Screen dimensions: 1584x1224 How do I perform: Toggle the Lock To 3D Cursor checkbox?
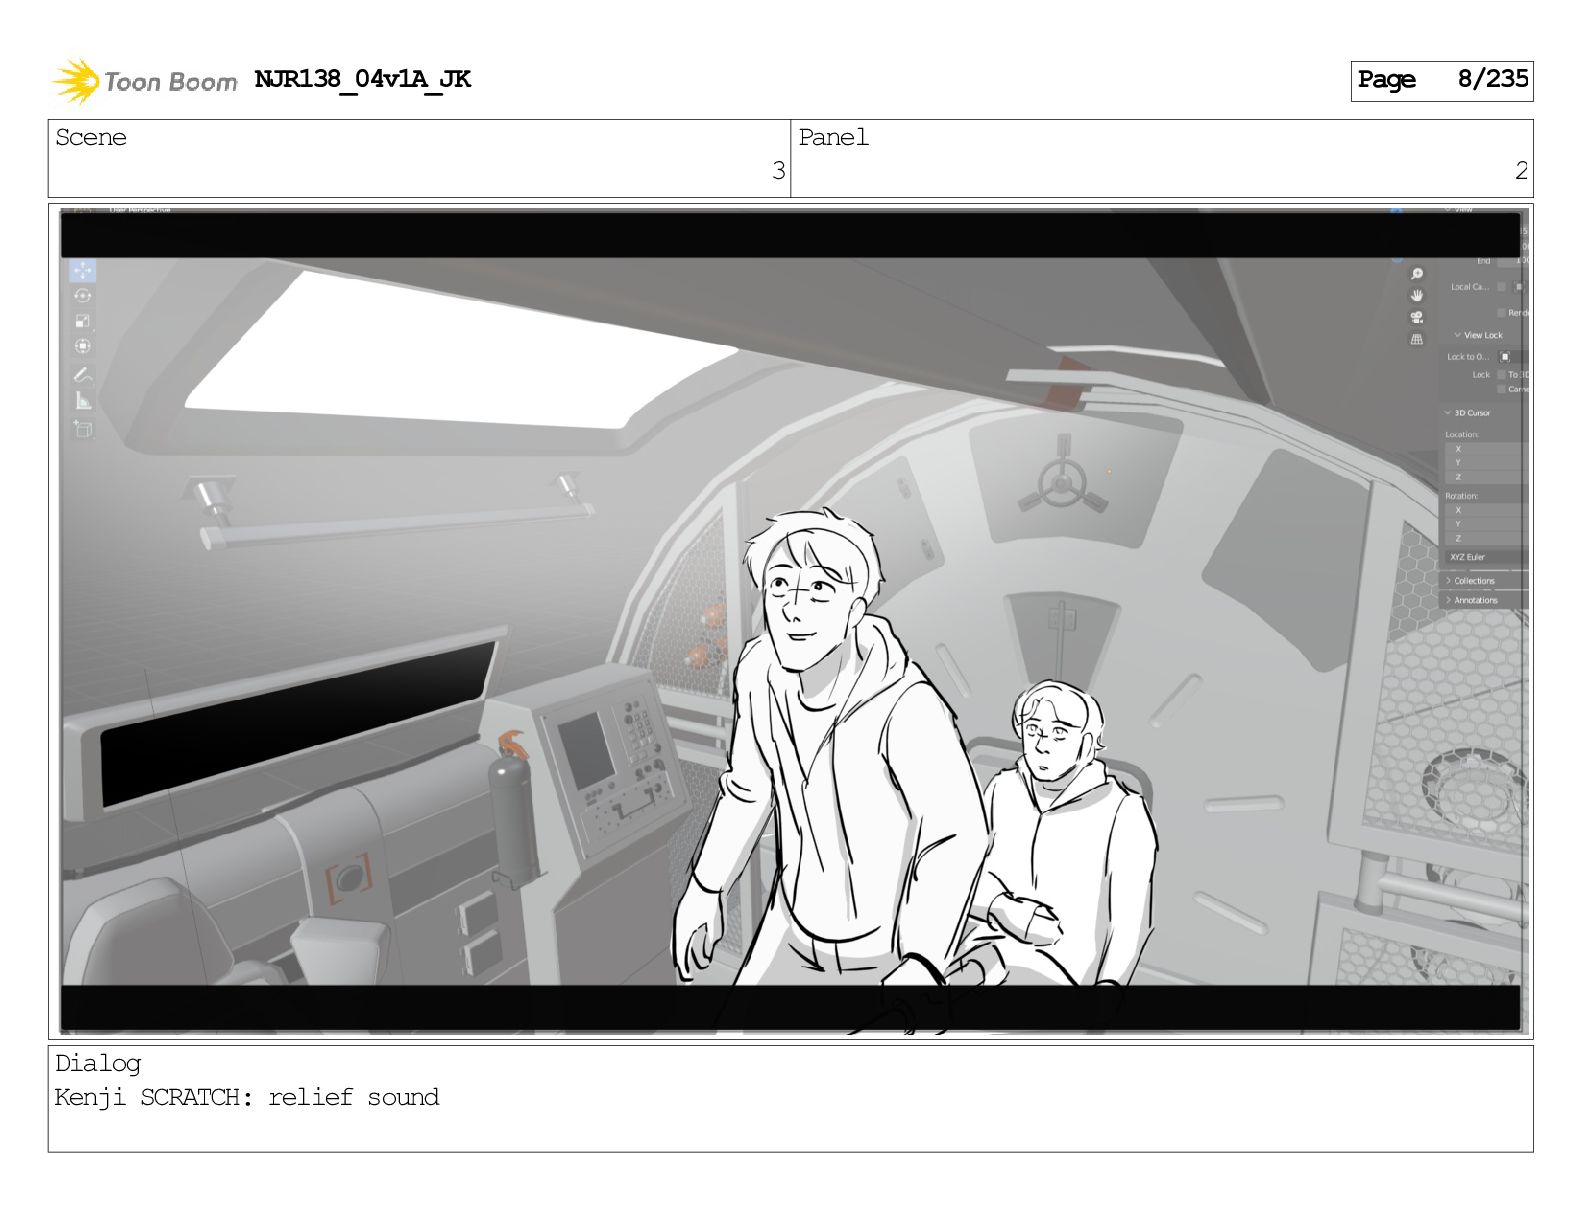[1501, 375]
